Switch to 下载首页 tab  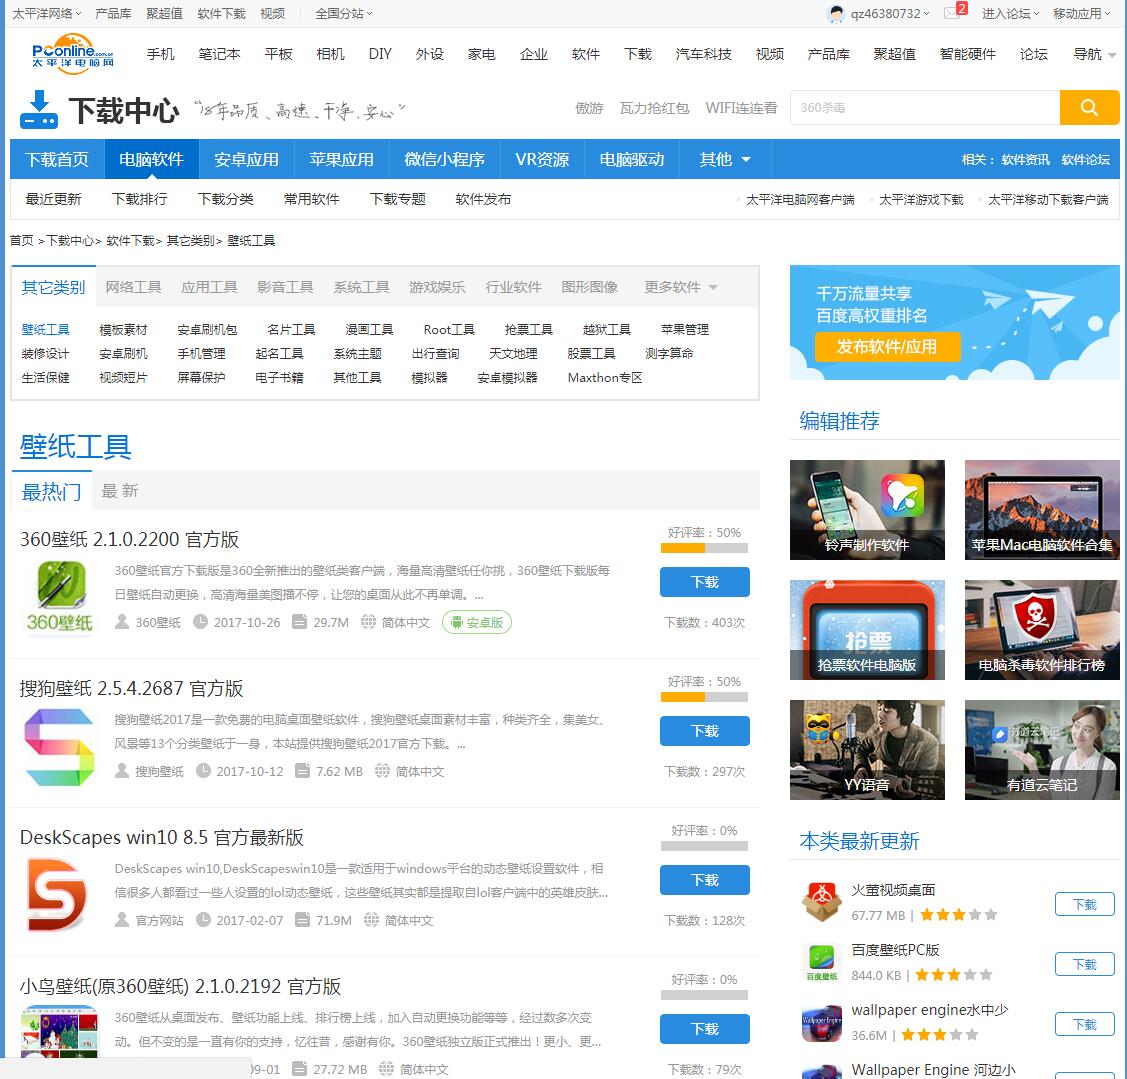[x=57, y=160]
